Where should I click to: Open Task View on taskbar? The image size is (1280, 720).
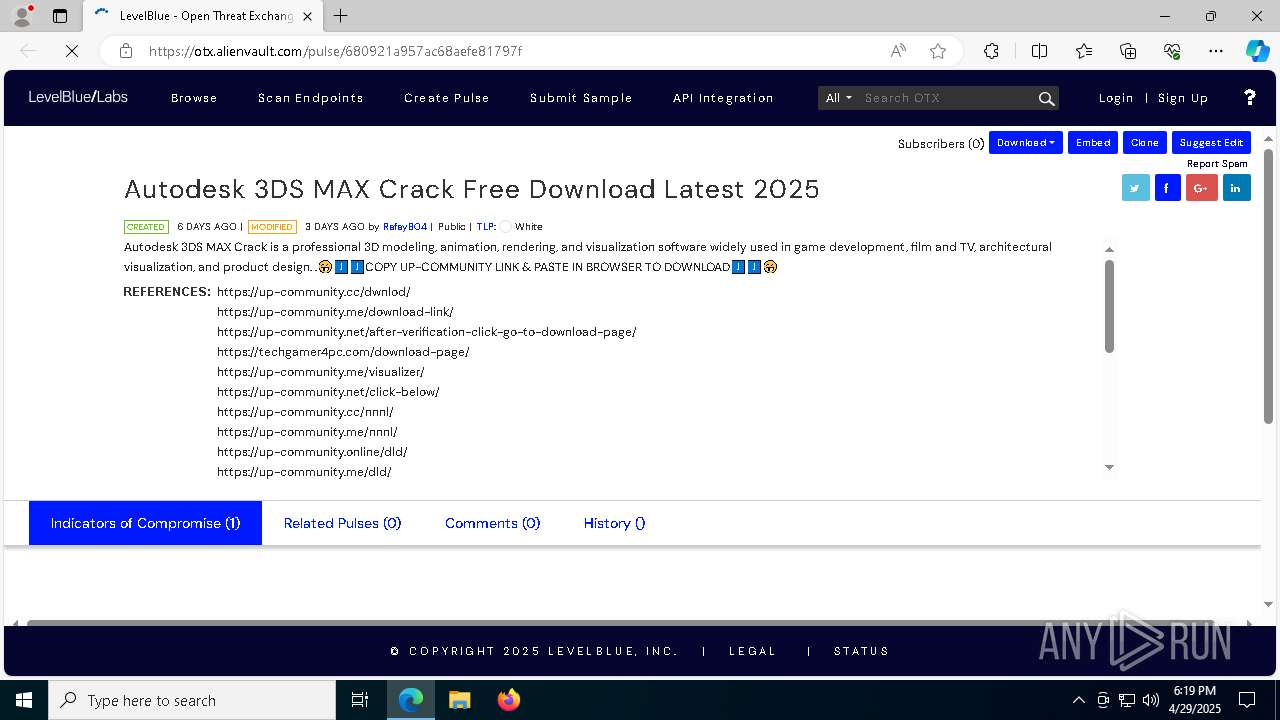(x=360, y=700)
